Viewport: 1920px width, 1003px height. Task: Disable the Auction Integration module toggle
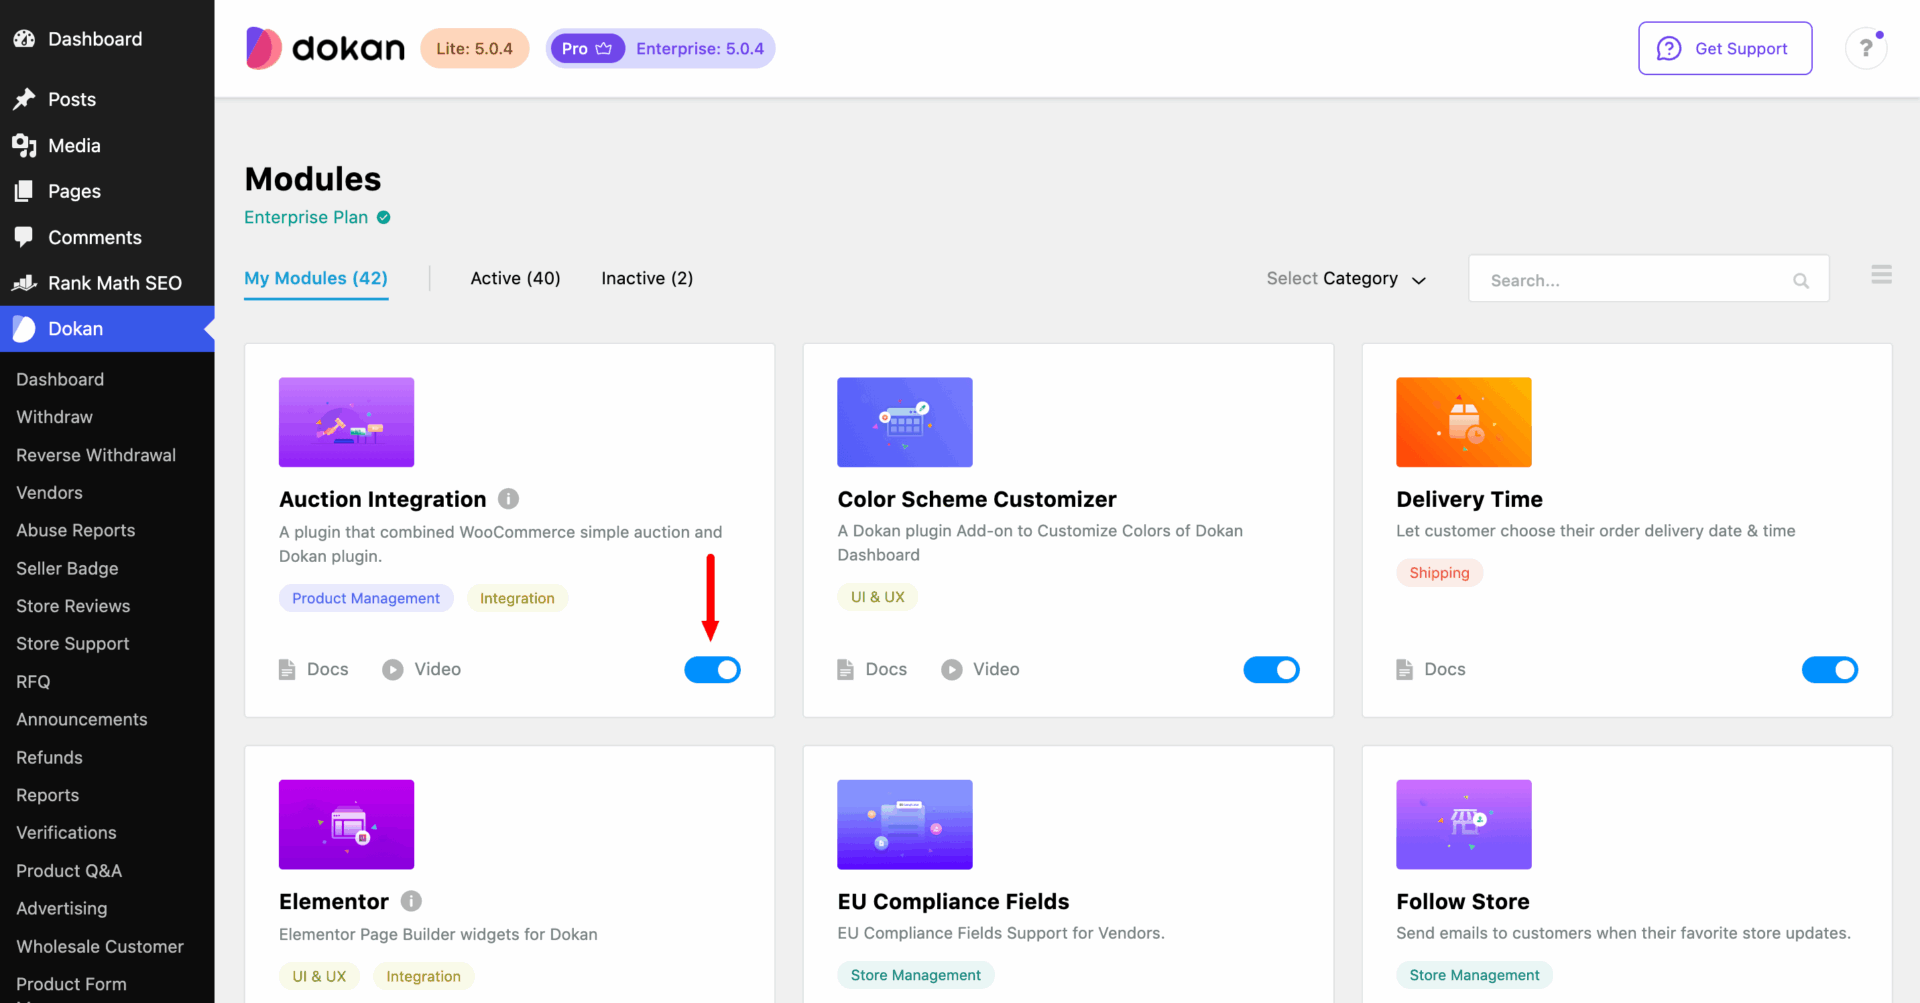(x=712, y=669)
